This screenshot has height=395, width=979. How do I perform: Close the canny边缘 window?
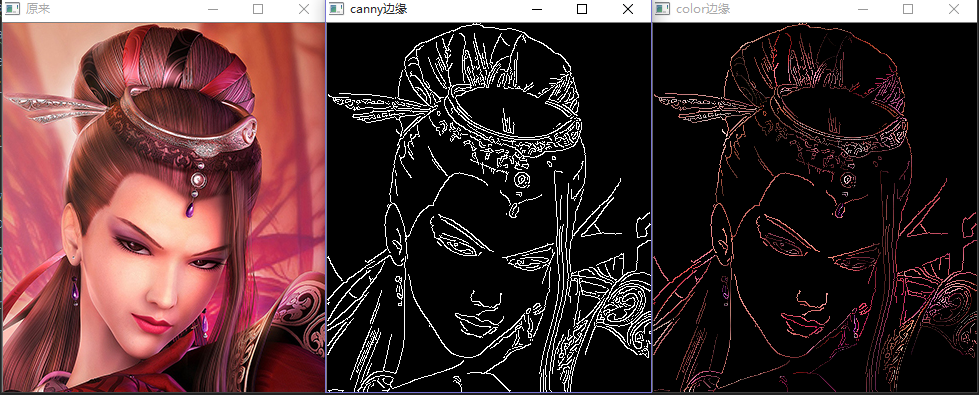[x=628, y=9]
